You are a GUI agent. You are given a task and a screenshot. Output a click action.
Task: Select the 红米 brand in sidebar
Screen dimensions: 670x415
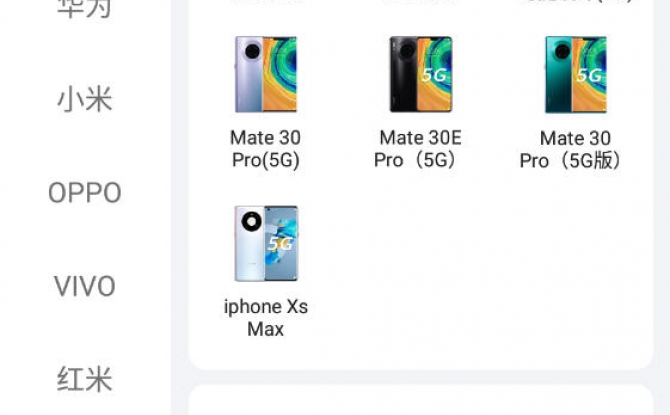(x=85, y=379)
